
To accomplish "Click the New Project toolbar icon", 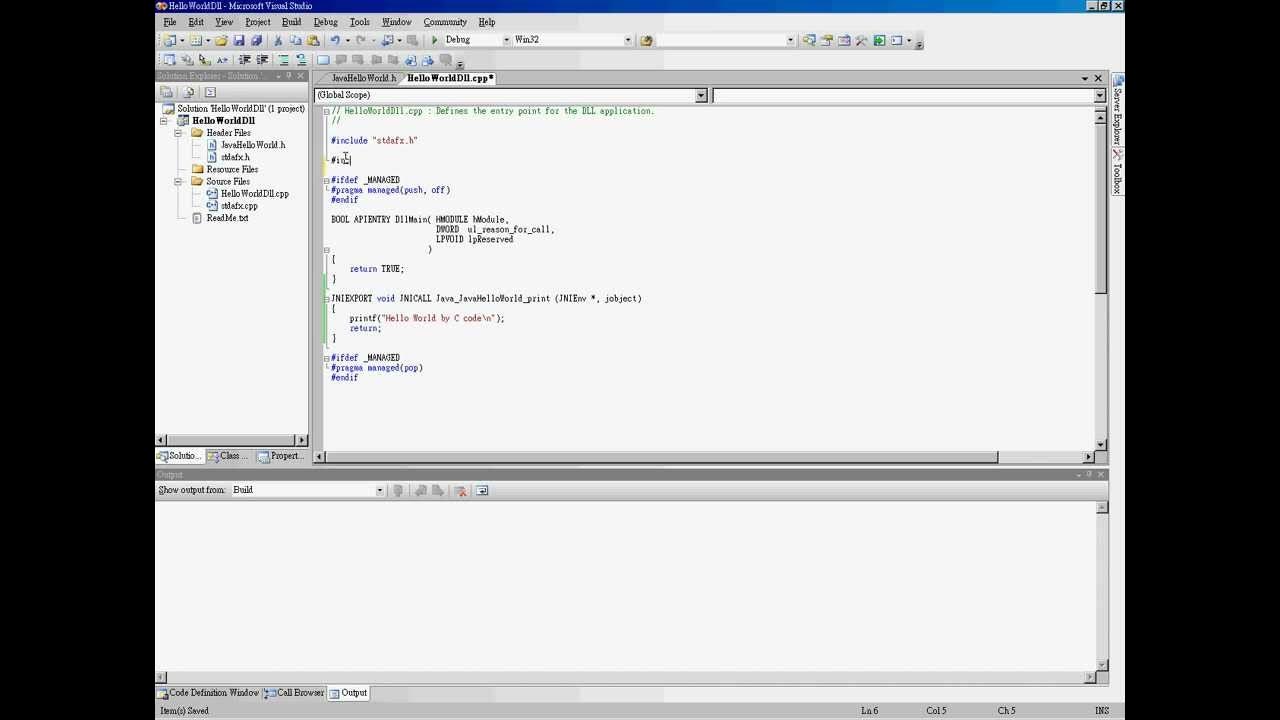I will (x=170, y=40).
